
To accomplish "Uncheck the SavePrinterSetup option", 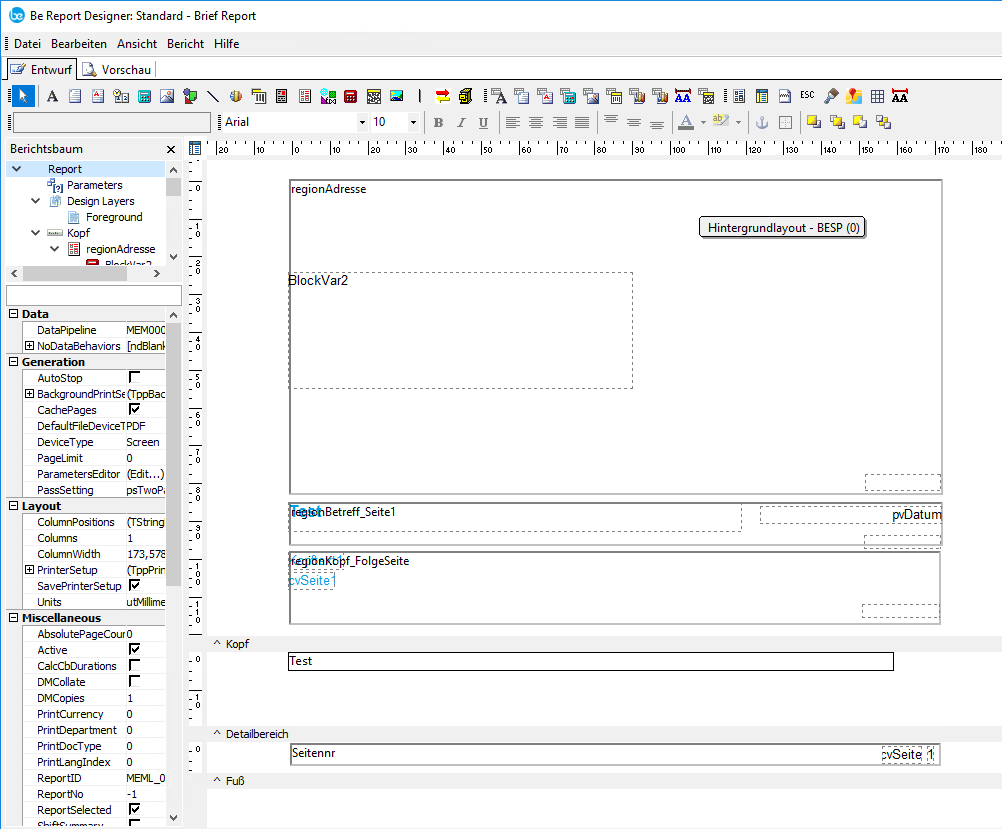I will pos(134,586).
